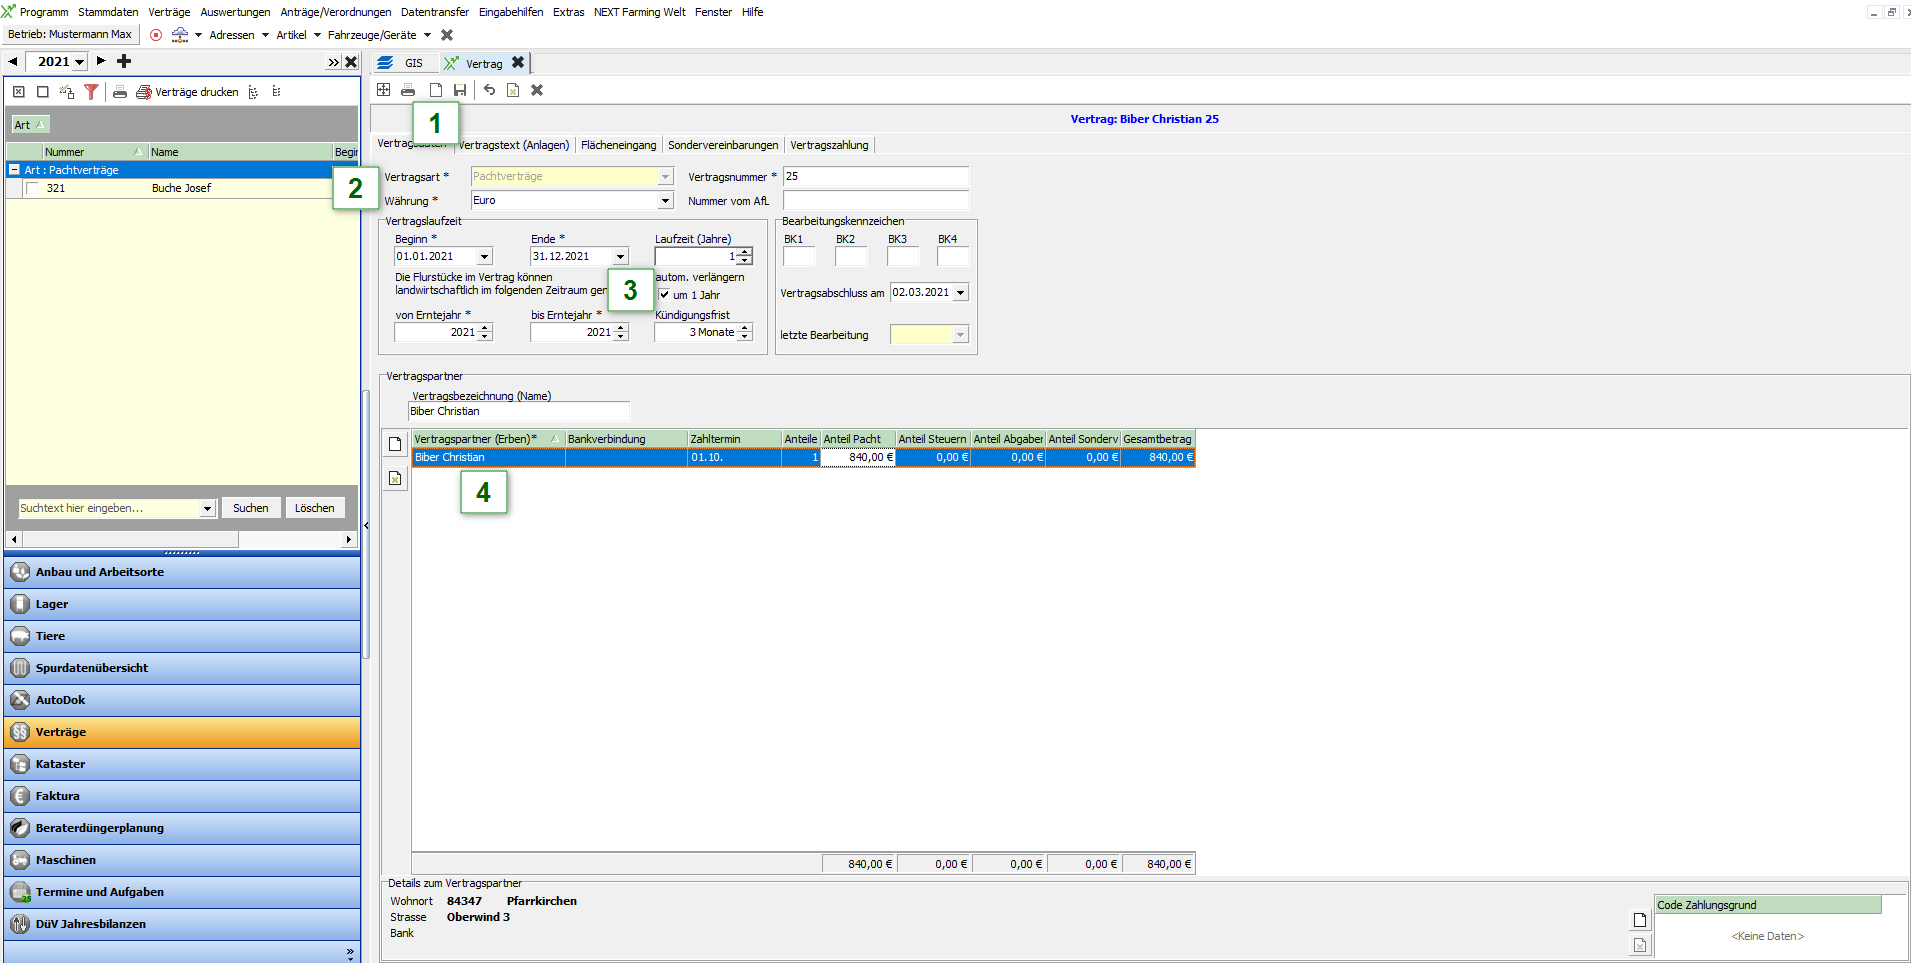Click the red filter funnel icon

[91, 92]
